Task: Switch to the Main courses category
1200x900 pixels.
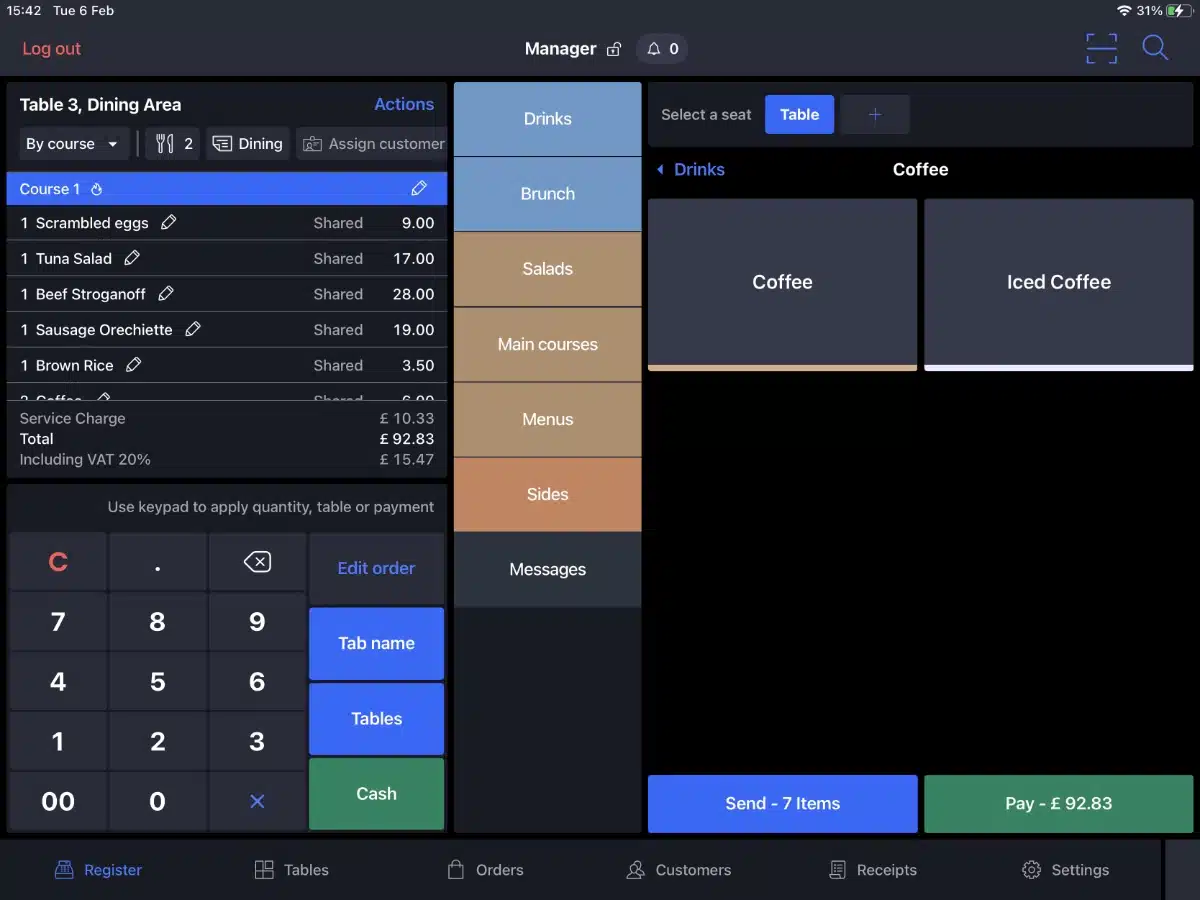Action: pos(547,344)
